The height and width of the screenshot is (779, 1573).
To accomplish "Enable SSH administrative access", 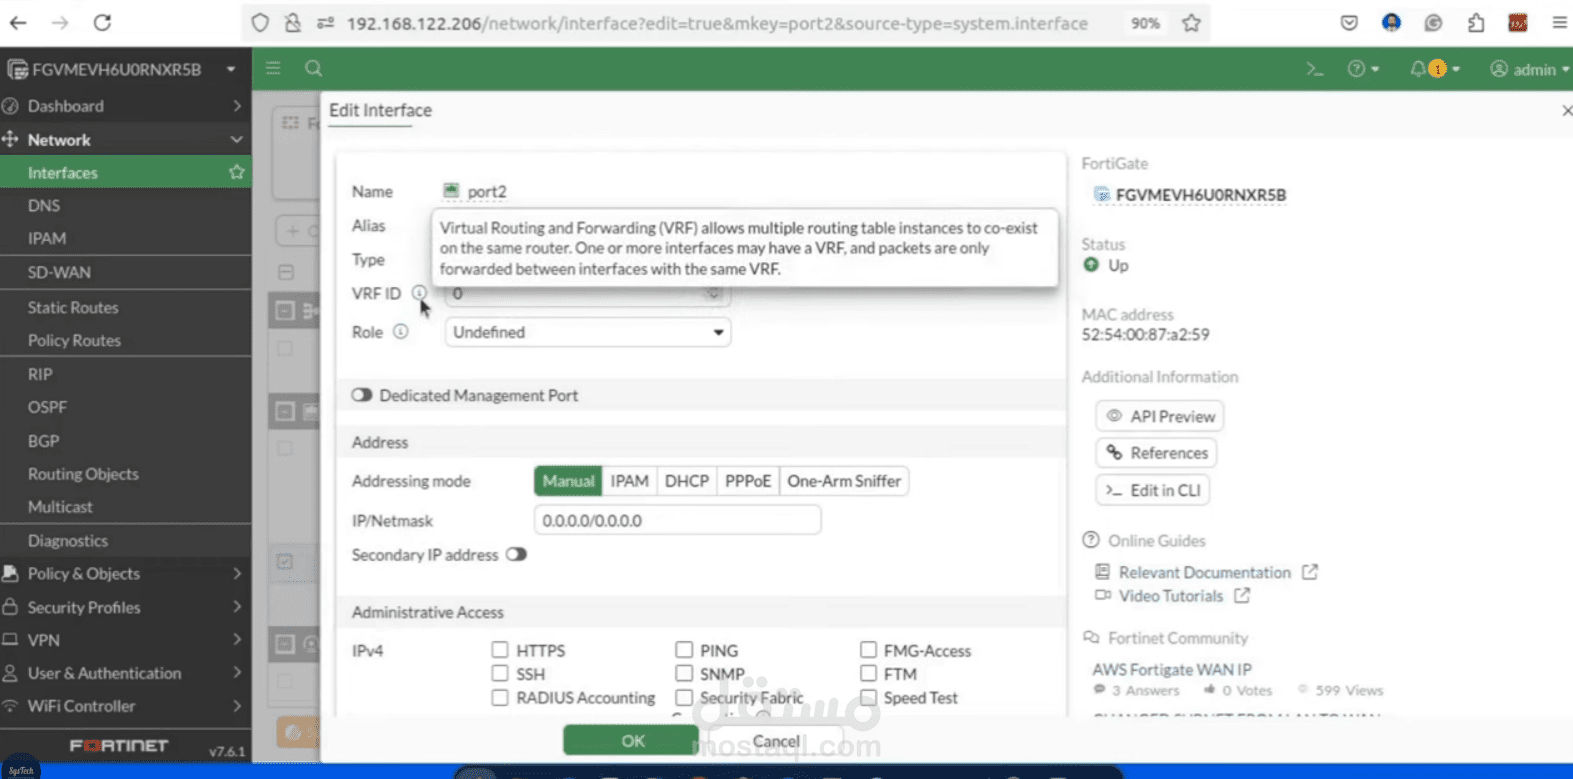I will pyautogui.click(x=500, y=674).
